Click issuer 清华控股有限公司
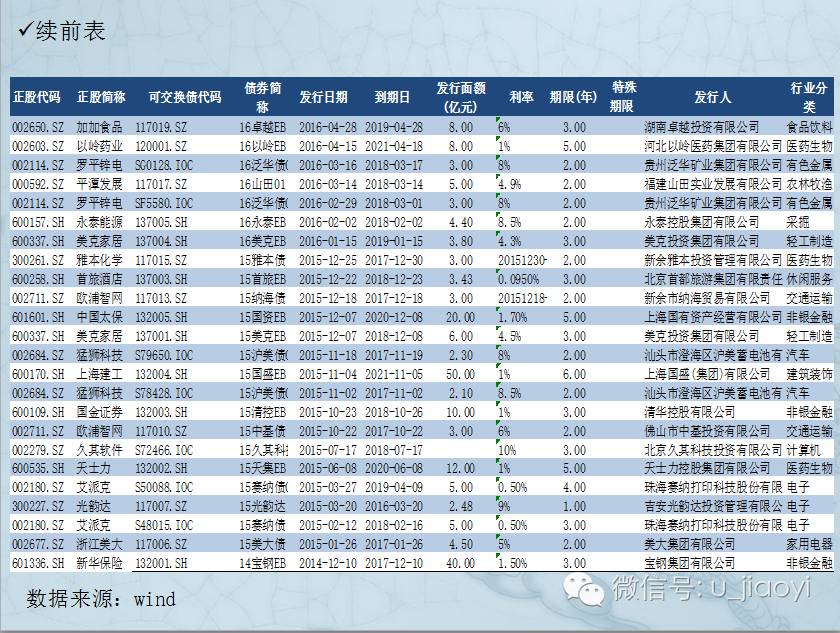The height and width of the screenshot is (633, 840). click(689, 412)
